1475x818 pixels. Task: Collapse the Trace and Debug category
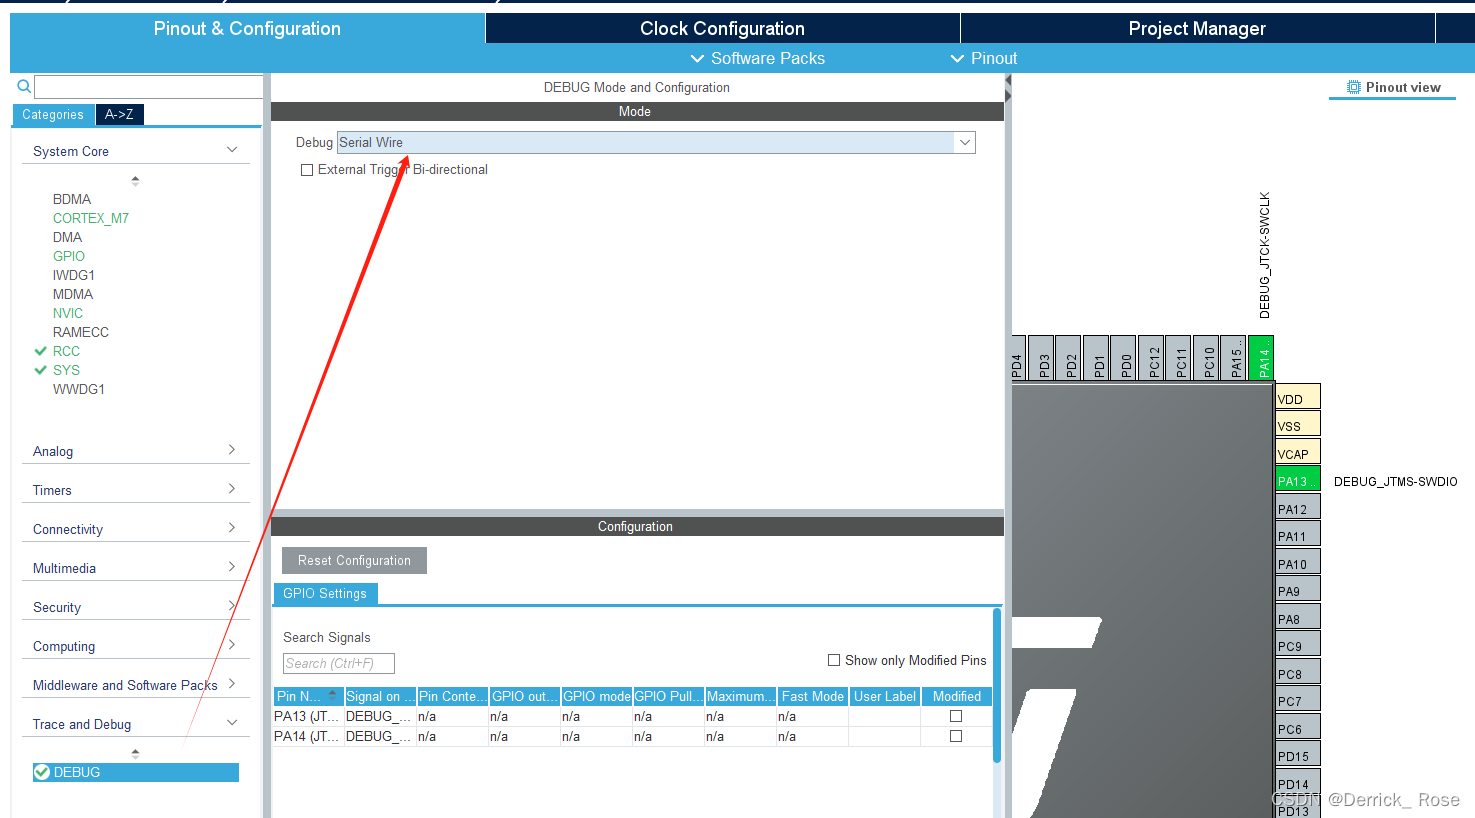pos(232,723)
